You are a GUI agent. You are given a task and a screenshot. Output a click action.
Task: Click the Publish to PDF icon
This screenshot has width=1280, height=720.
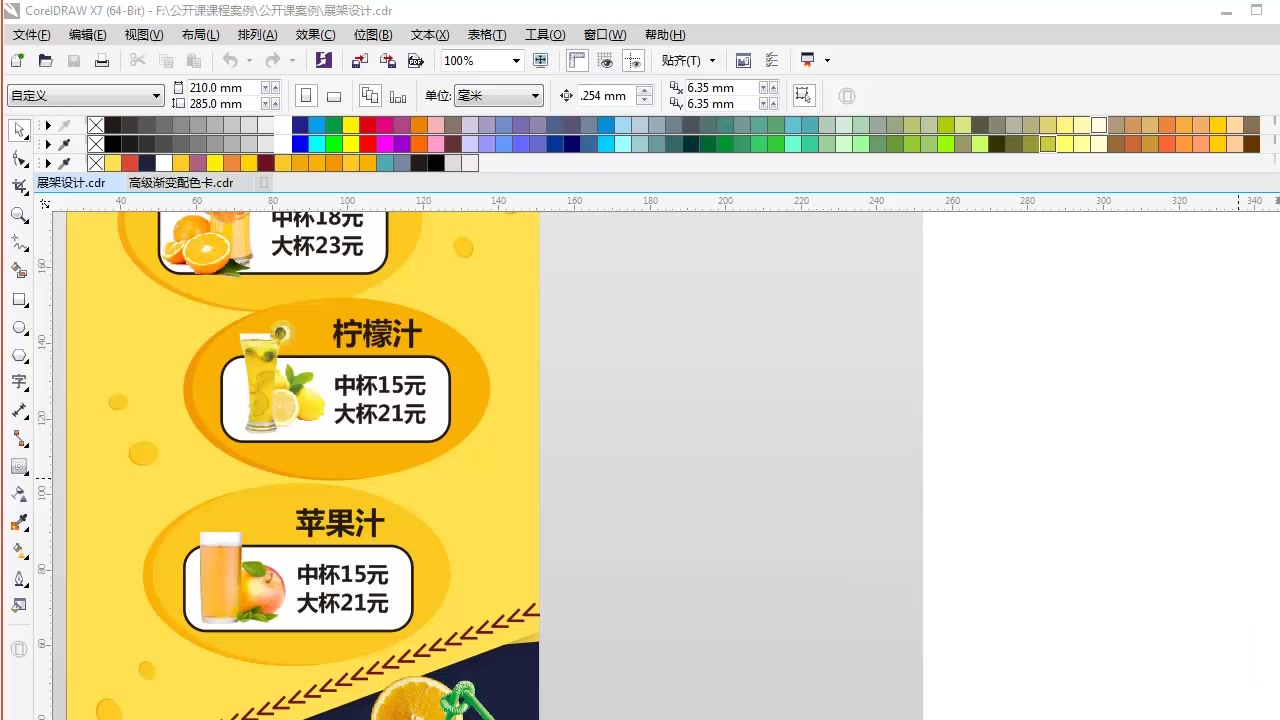(416, 61)
